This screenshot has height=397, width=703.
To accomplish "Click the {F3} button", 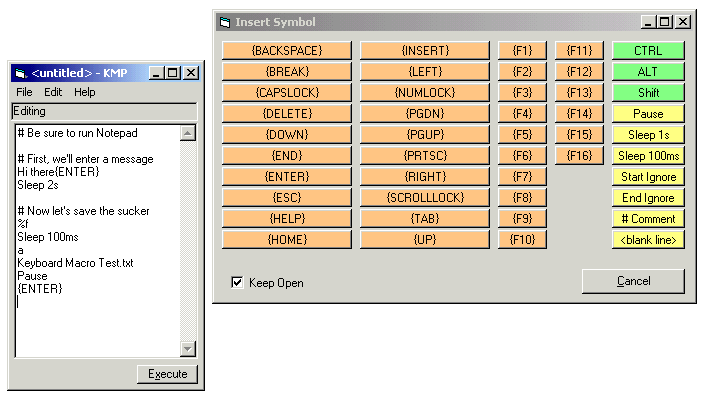I will [x=522, y=92].
